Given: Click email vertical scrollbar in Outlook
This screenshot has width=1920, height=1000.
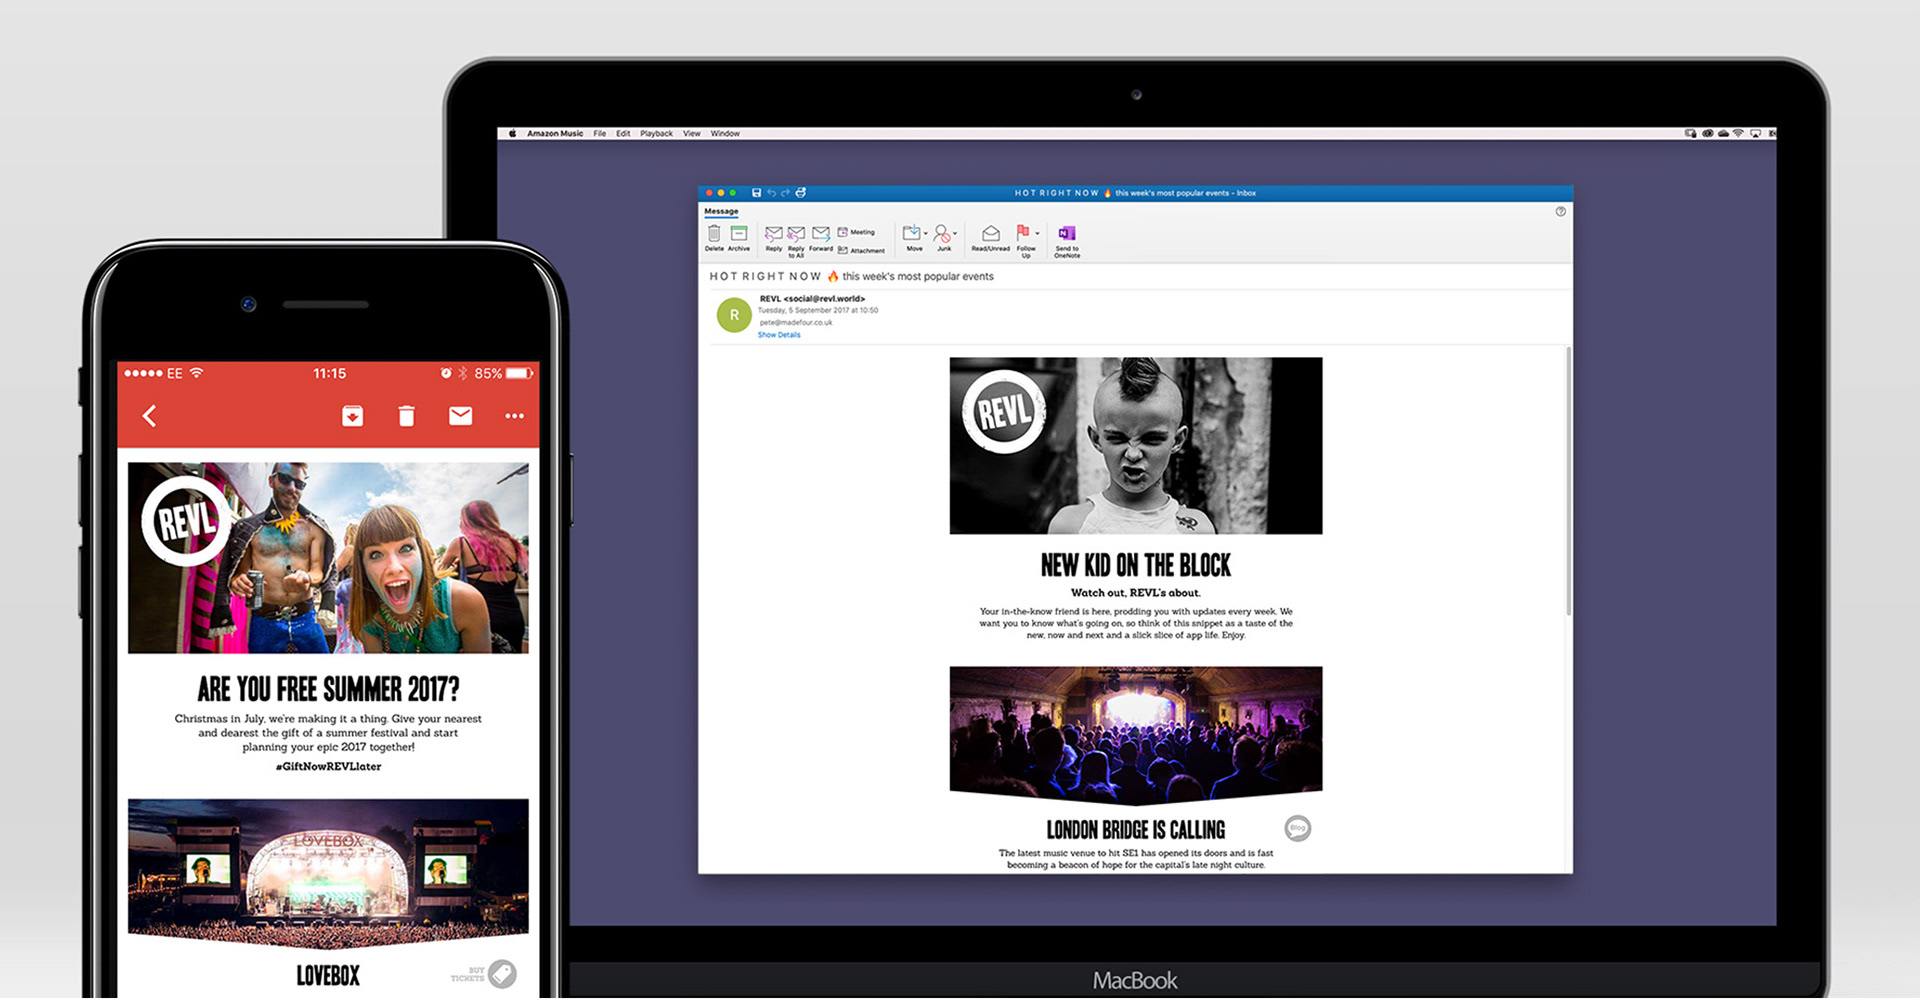Looking at the screenshot, I should pos(1568,480).
